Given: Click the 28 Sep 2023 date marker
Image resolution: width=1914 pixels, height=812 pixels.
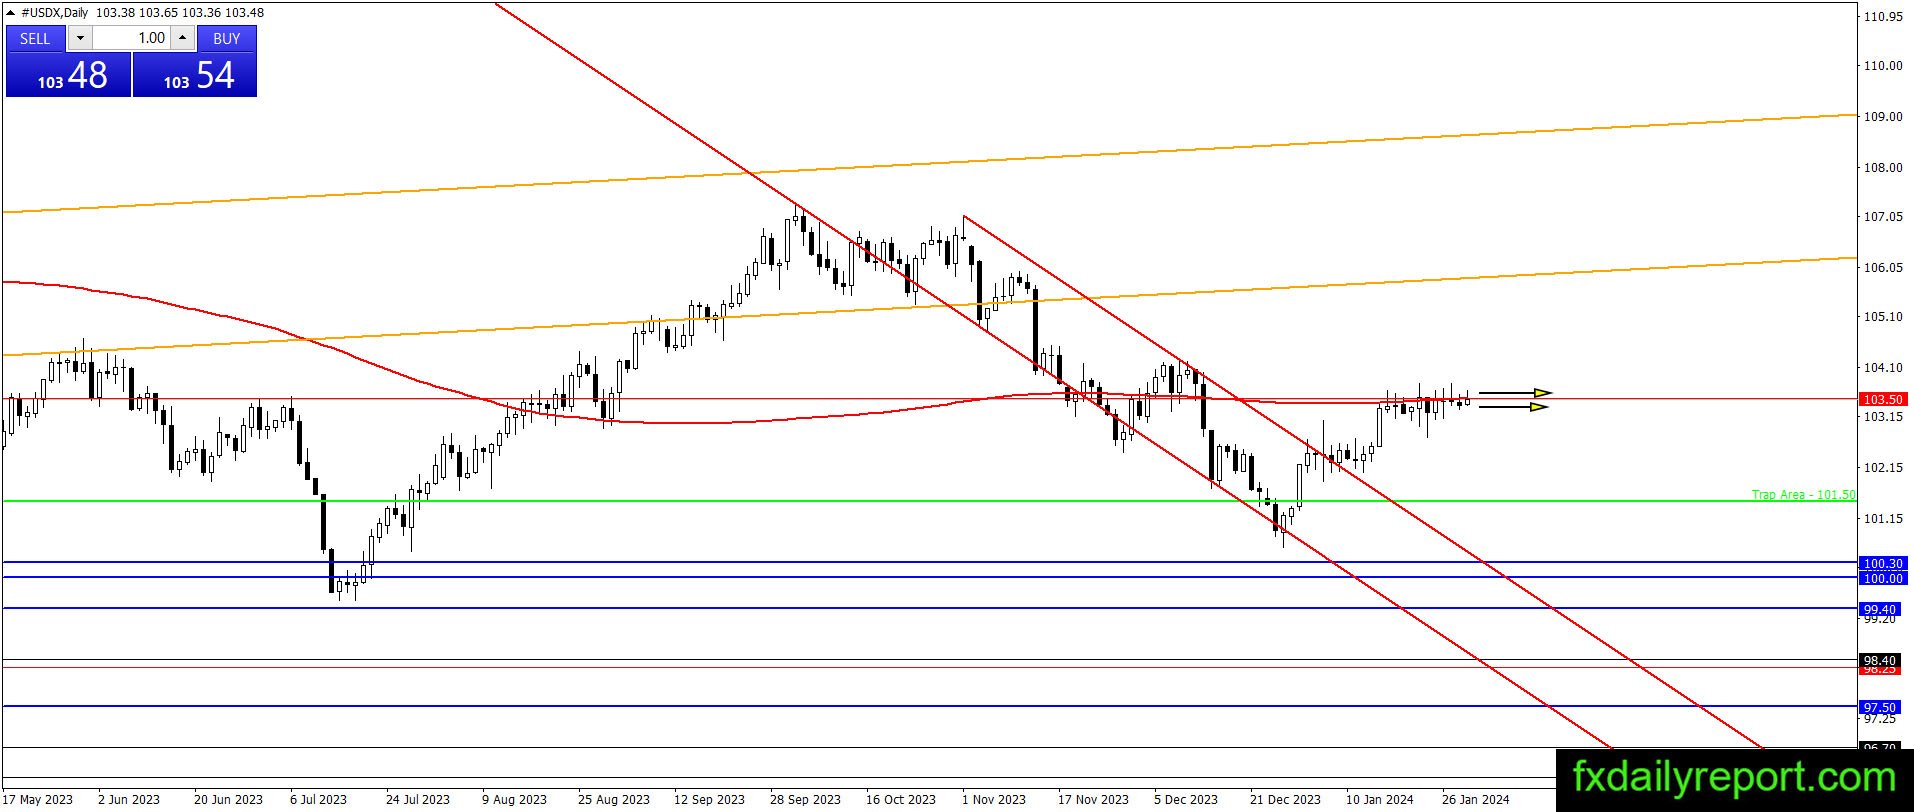Looking at the screenshot, I should 805,799.
